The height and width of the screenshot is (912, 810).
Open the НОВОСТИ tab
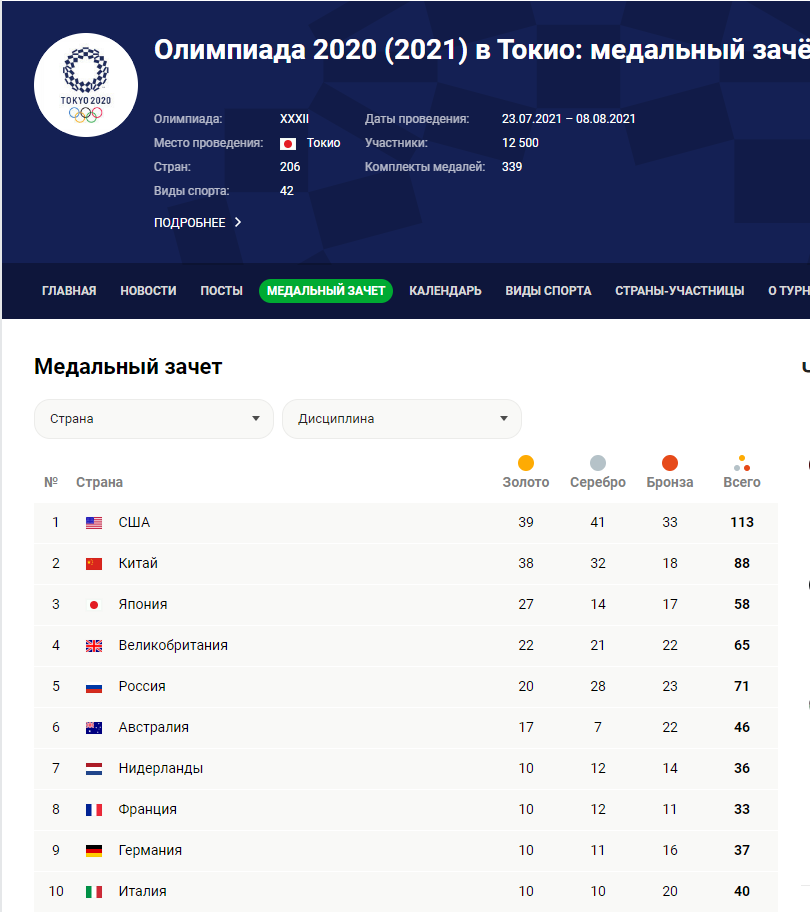148,291
